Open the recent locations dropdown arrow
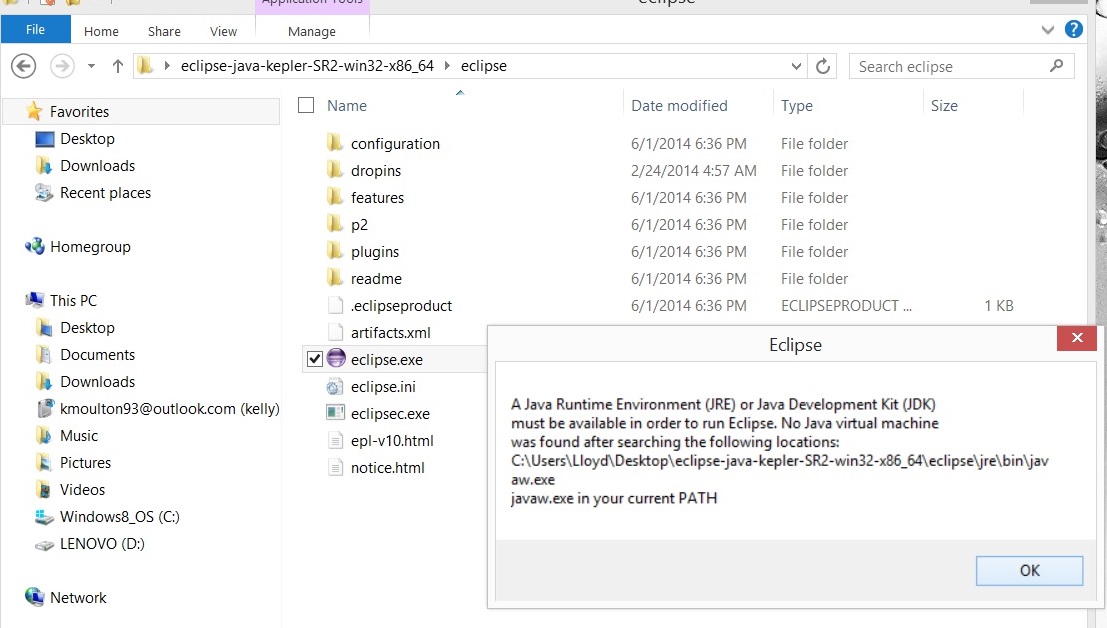This screenshot has width=1107, height=628. [91, 66]
